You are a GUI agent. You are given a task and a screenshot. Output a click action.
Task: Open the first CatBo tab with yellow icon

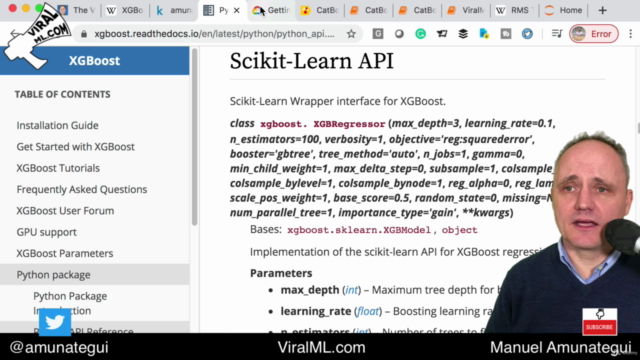tap(320, 10)
